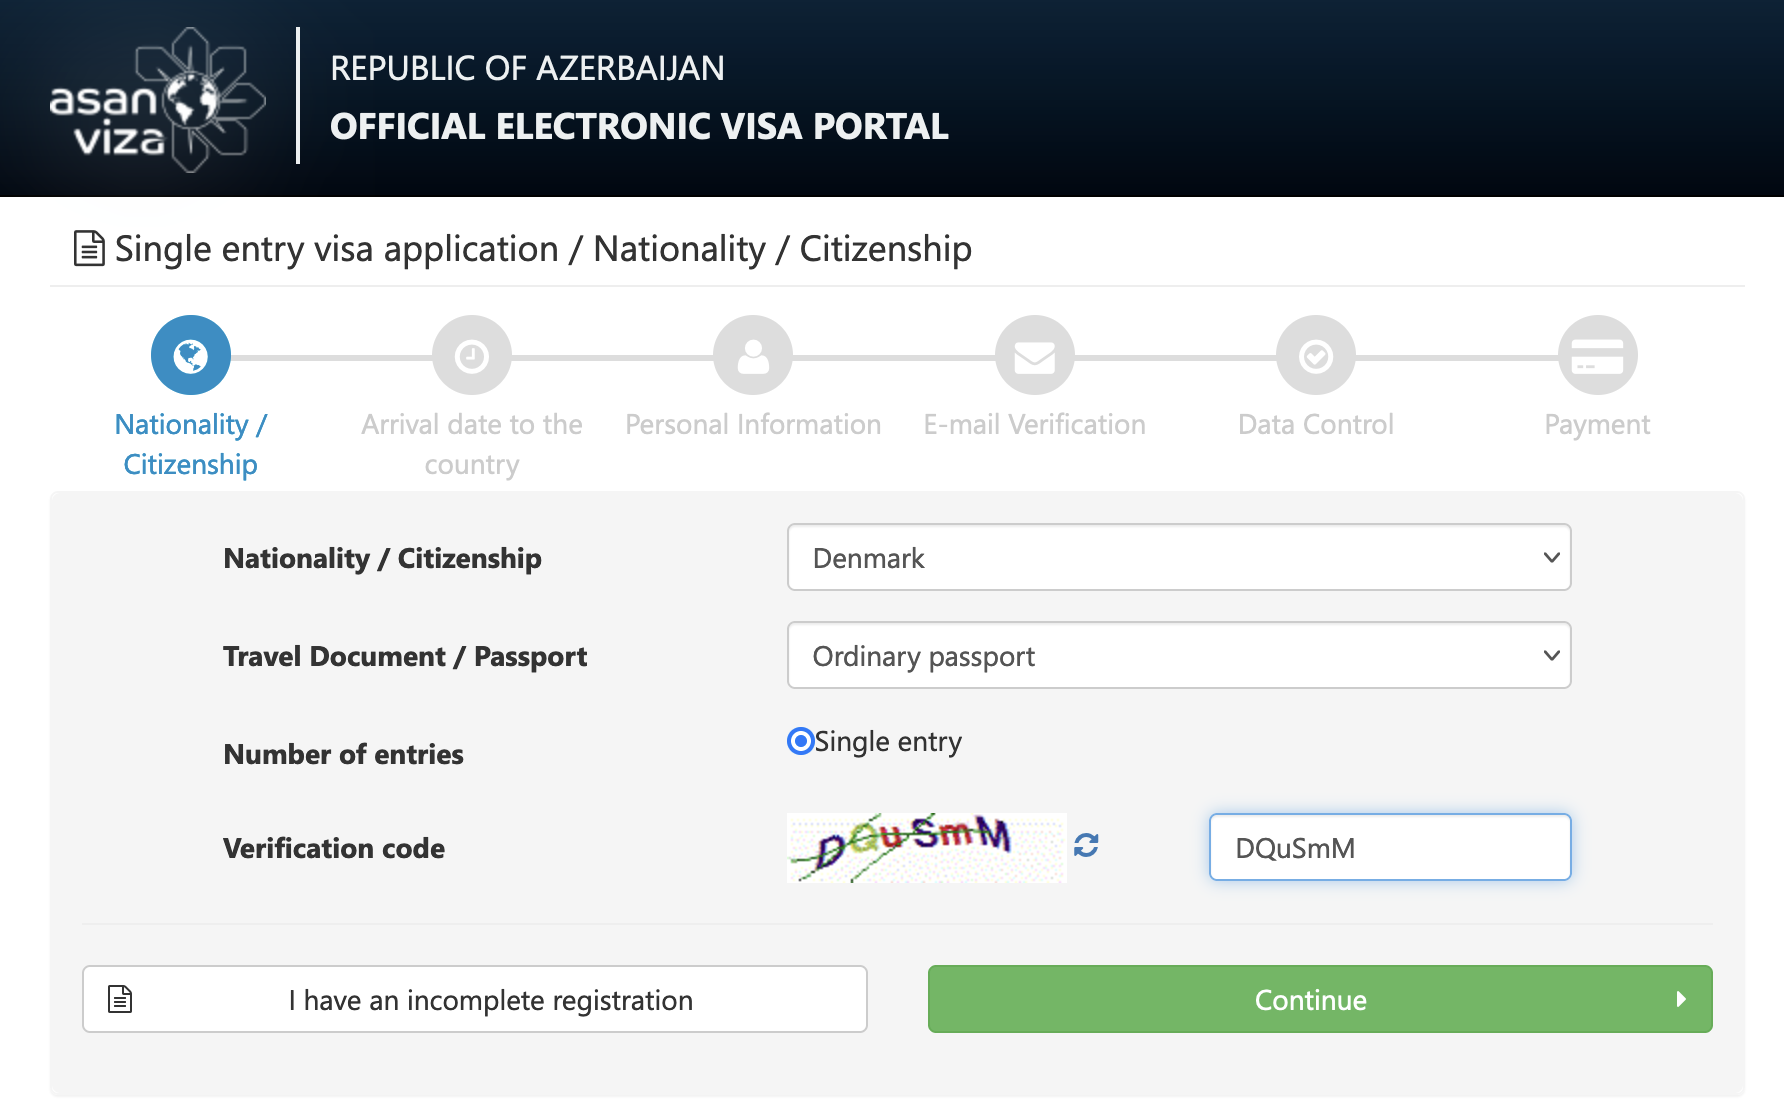Click the Nationality globe step icon
Screen dimensions: 1784x1120
click(190, 355)
